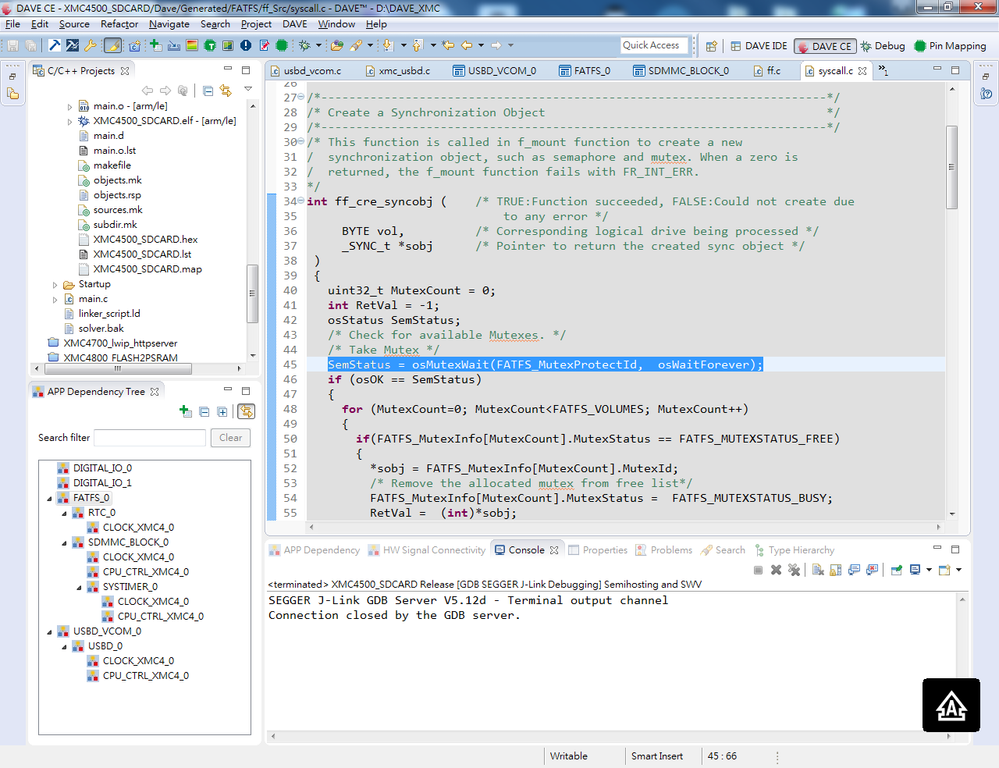Open the Project menu
The height and width of the screenshot is (768, 999).
pos(256,24)
